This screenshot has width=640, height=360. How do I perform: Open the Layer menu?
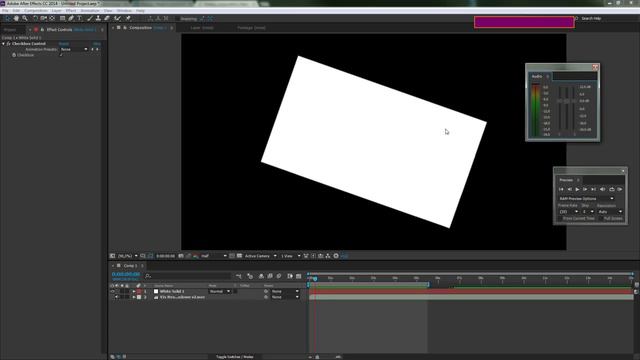pos(57,11)
